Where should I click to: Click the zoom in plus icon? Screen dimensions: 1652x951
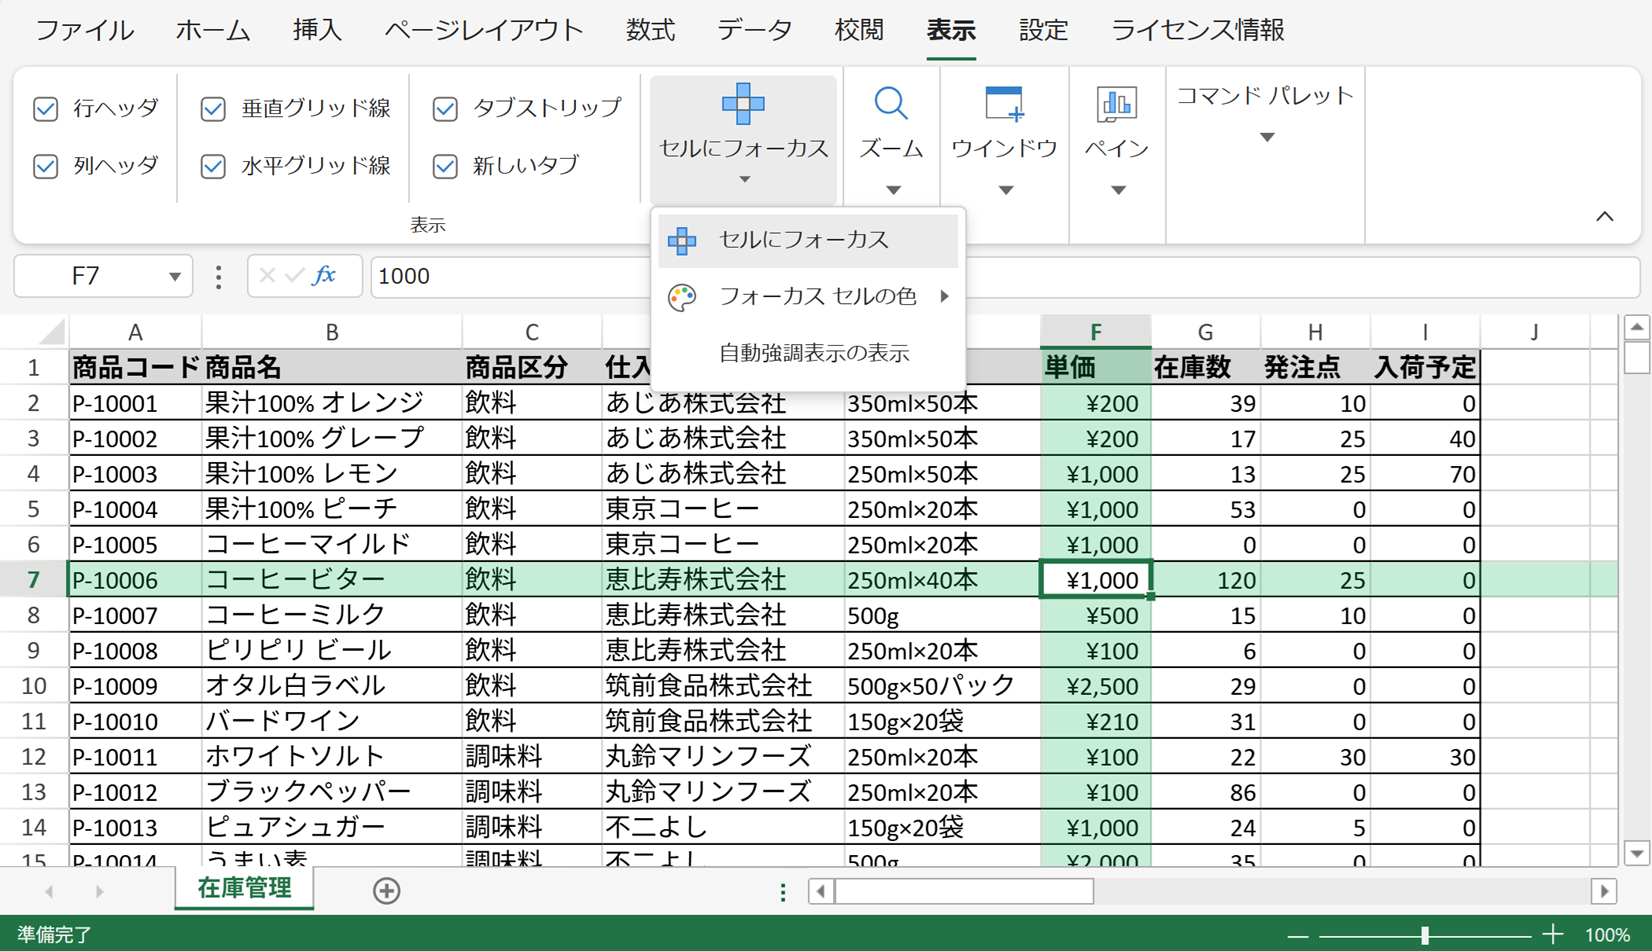(x=1552, y=935)
